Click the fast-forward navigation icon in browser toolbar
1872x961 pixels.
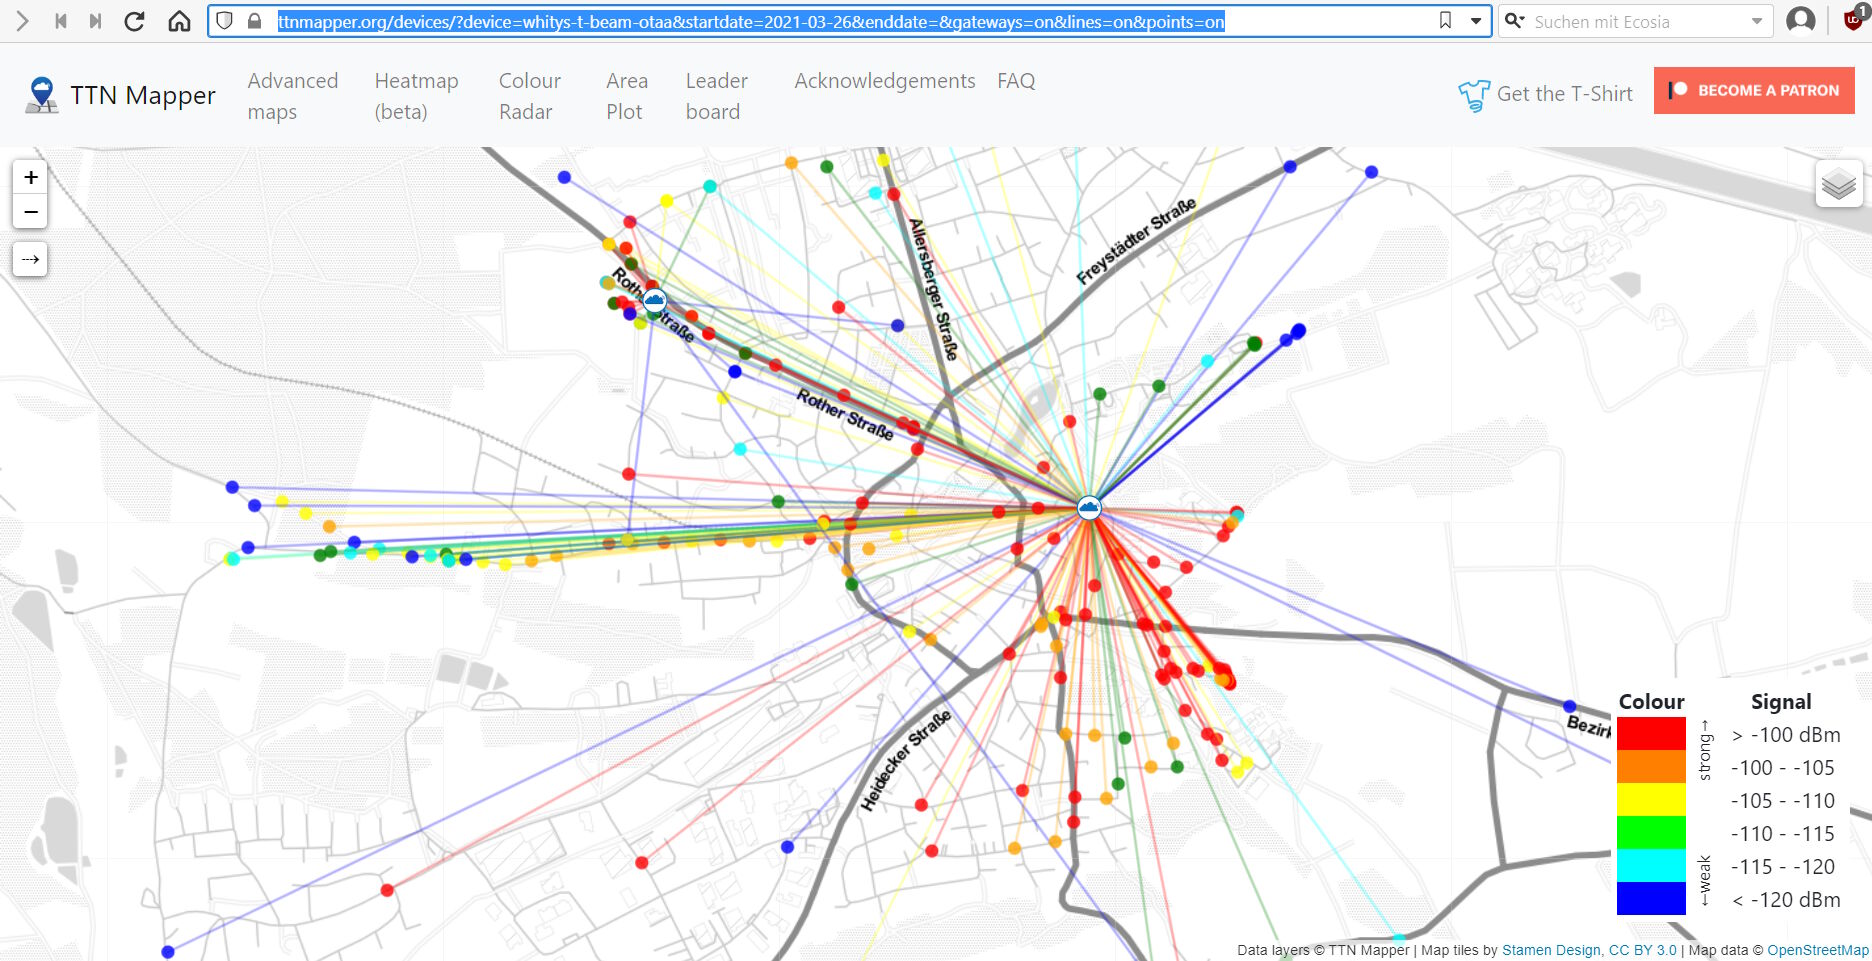click(x=95, y=21)
